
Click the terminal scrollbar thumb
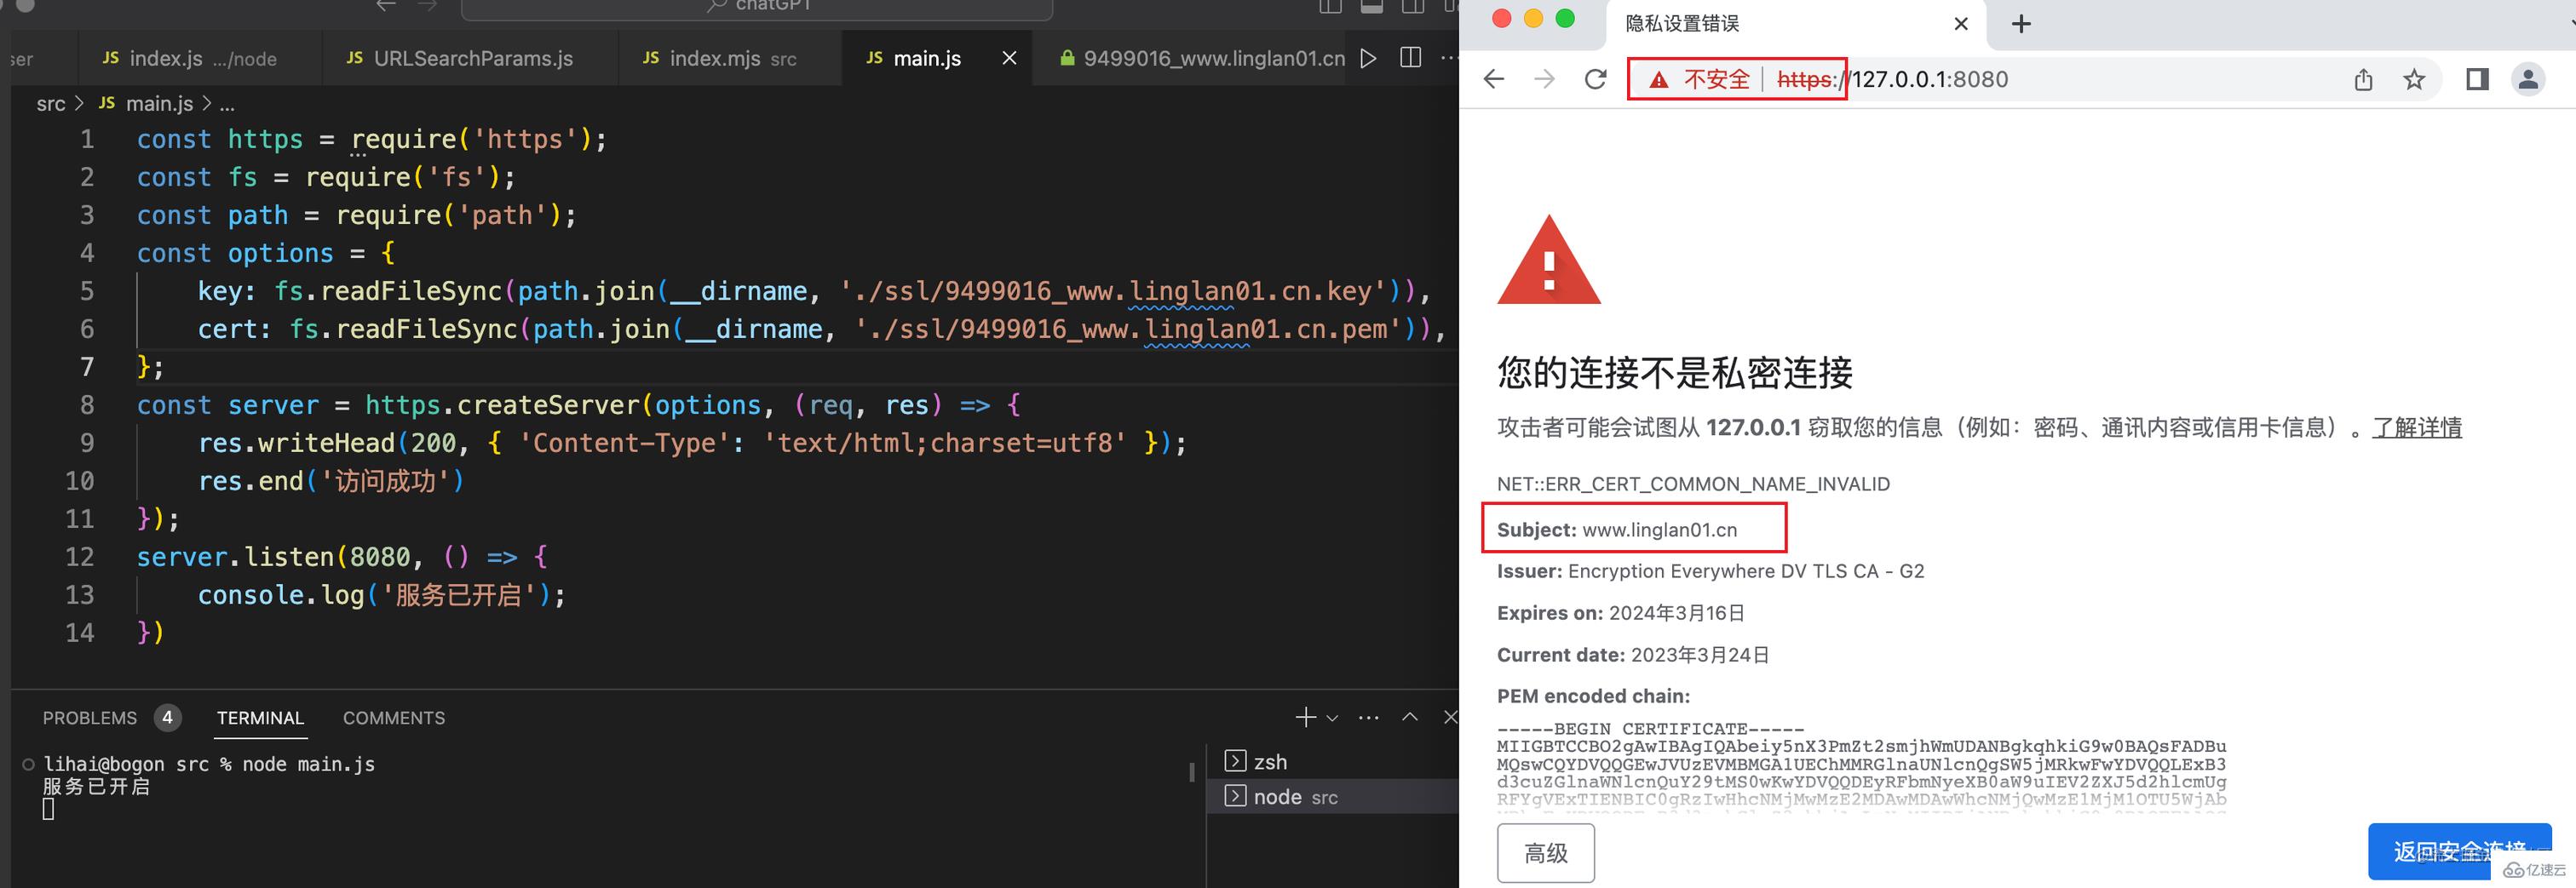coord(1191,772)
